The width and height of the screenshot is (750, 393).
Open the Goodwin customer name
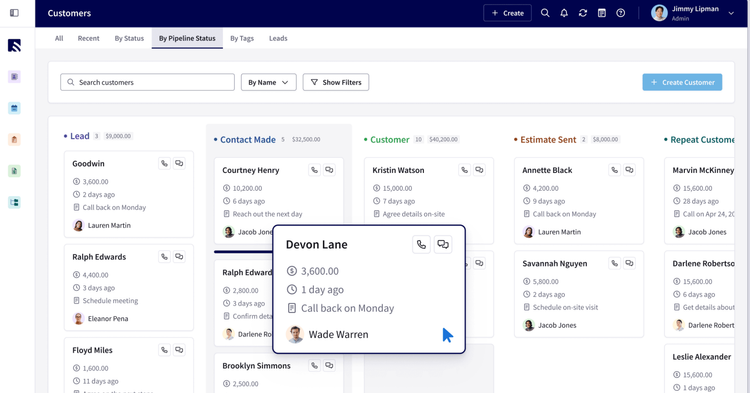pos(88,164)
